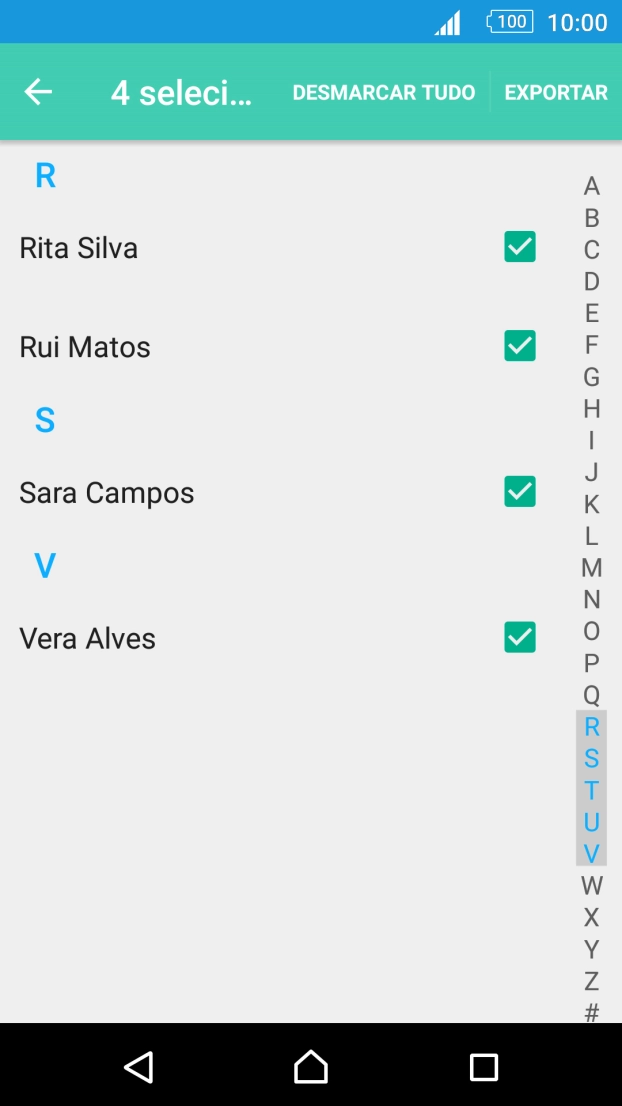The image size is (622, 1106).
Task: Deselect Rui Matos using its checkbox
Action: [518, 345]
